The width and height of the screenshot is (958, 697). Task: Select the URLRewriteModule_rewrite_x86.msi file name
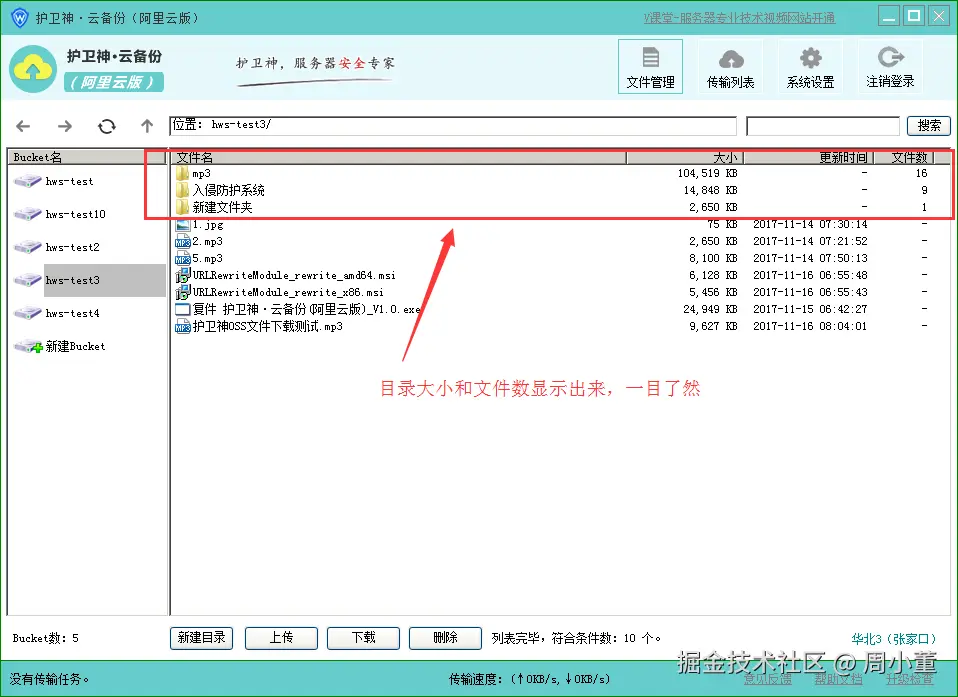tap(288, 293)
